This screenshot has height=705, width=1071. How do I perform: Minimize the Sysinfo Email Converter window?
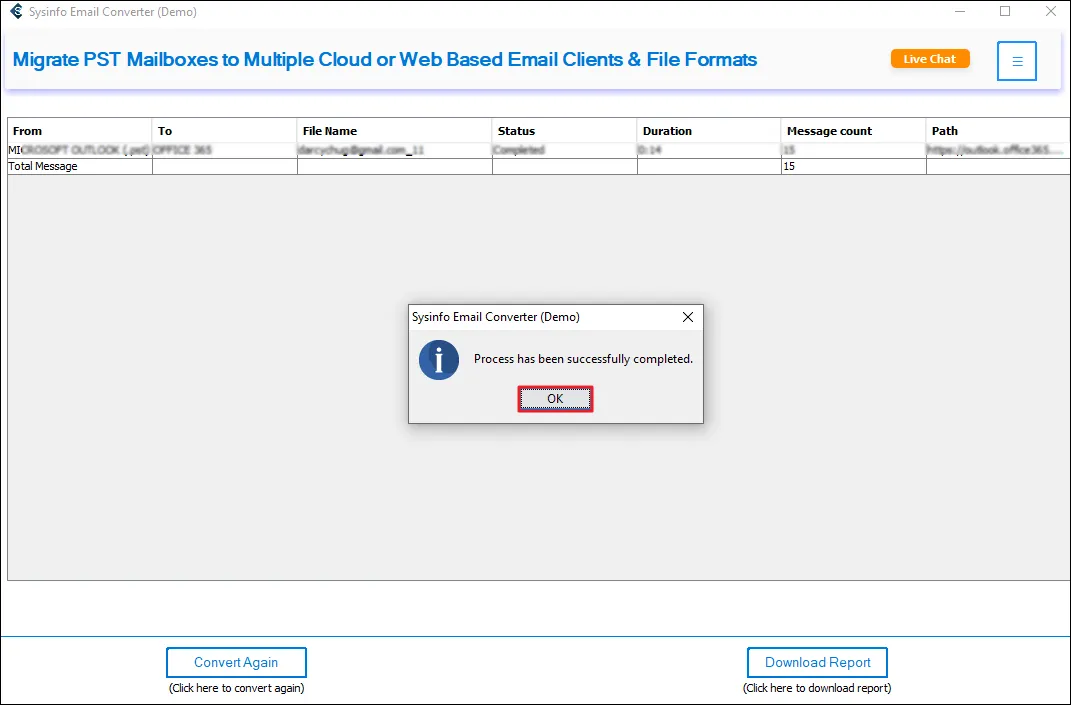959,12
